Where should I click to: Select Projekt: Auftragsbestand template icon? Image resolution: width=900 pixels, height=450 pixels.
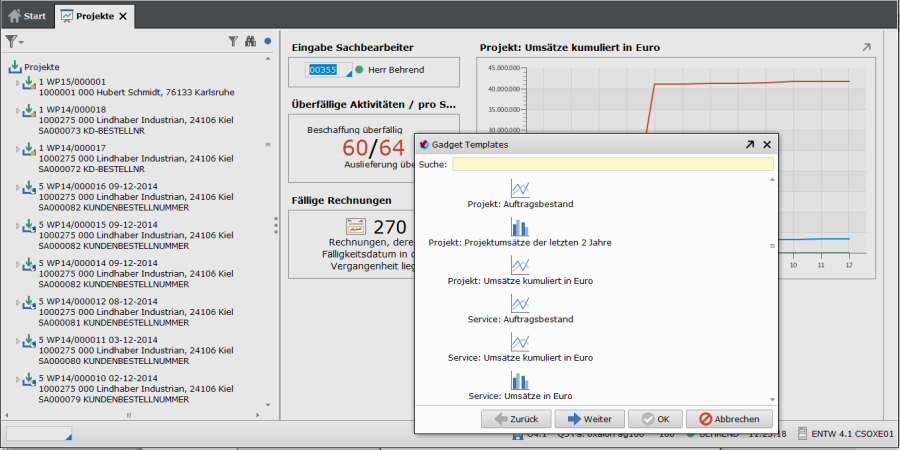click(520, 188)
